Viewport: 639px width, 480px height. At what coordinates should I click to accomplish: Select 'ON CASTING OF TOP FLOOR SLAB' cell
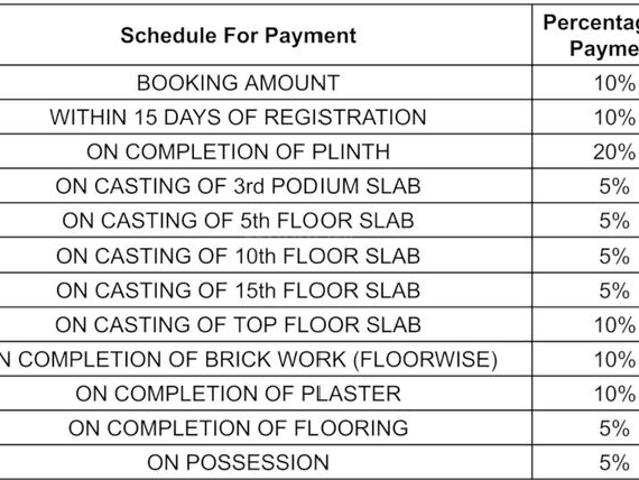pyautogui.click(x=238, y=325)
